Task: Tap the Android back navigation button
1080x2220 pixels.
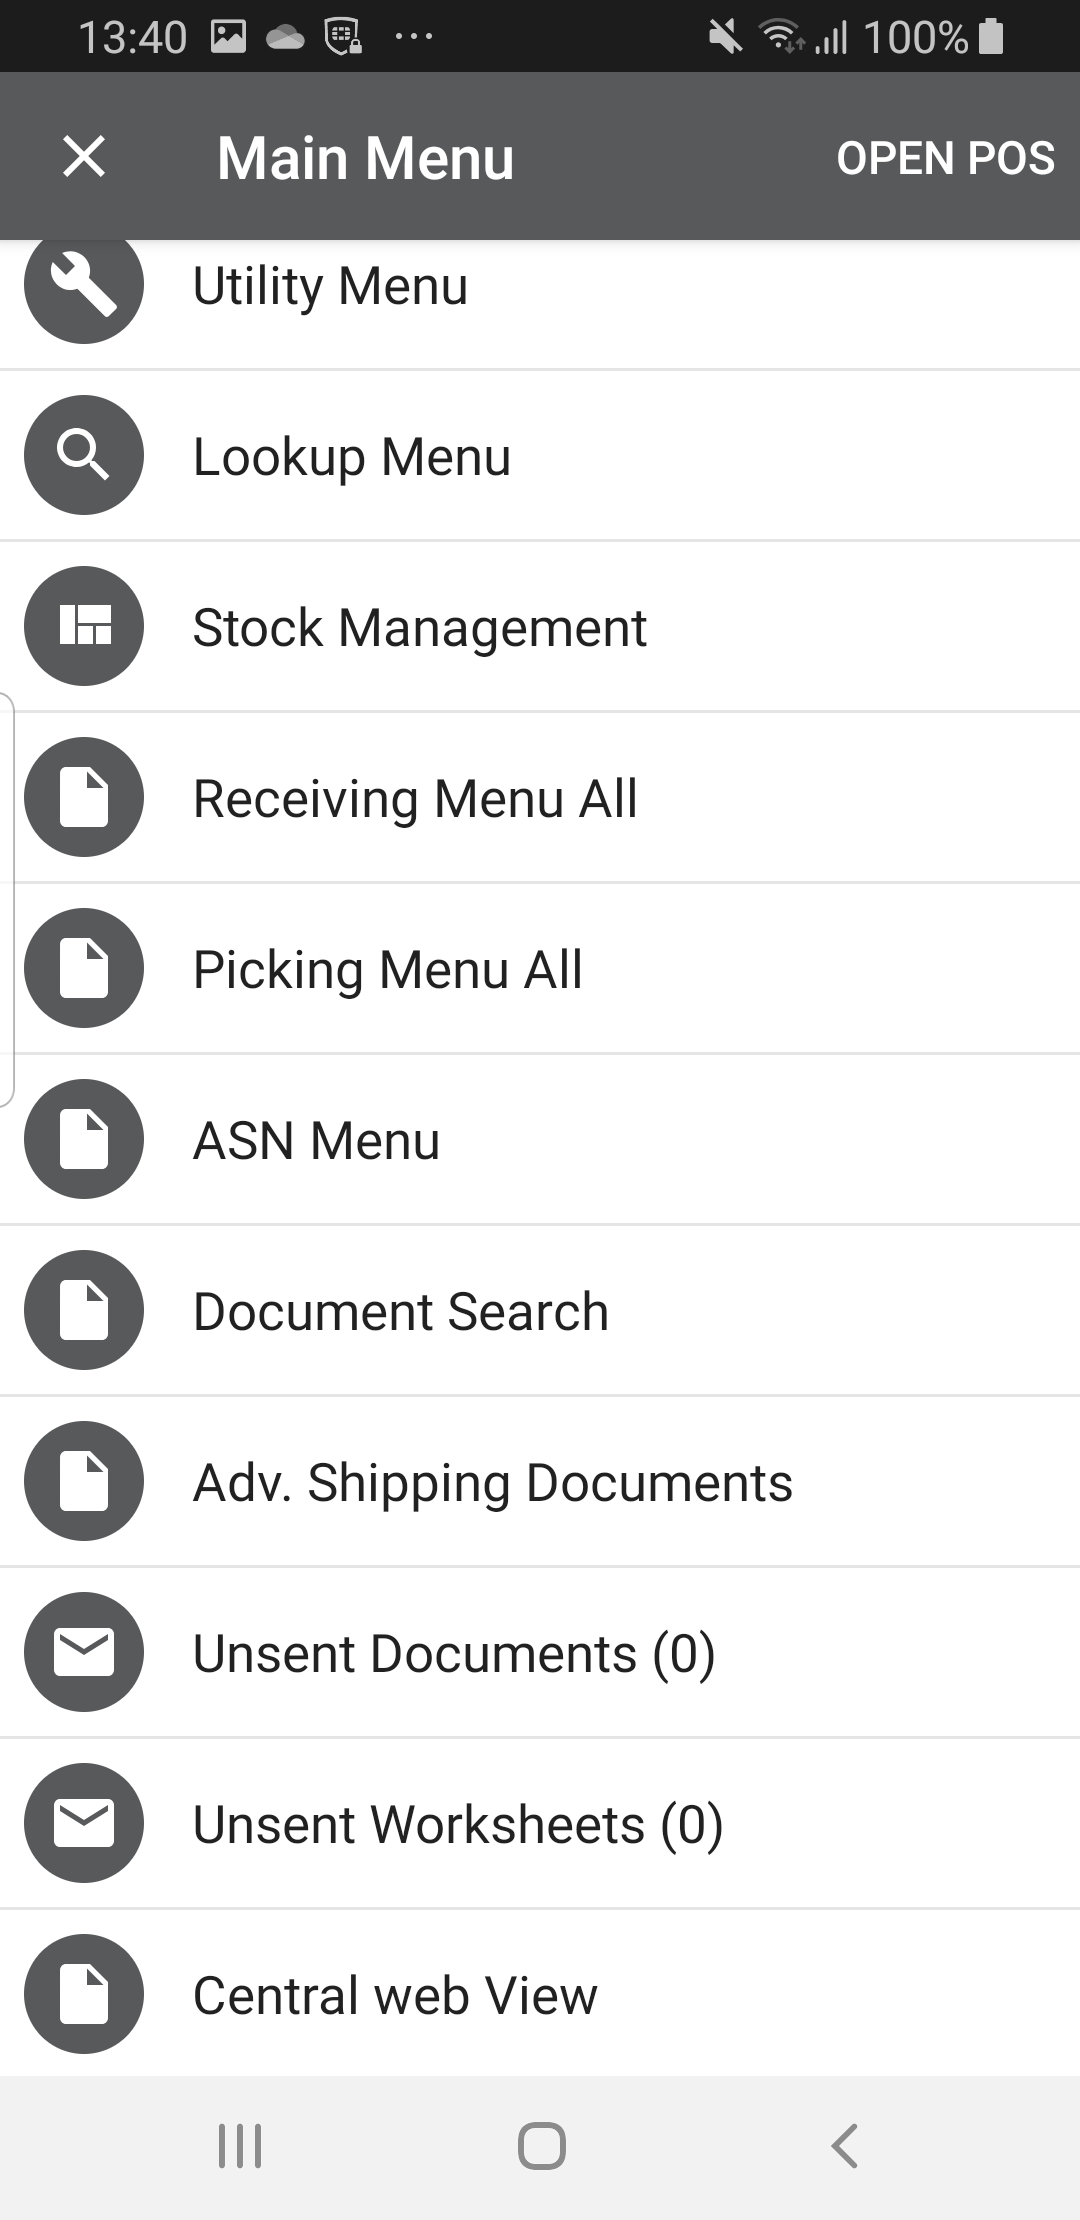Action: click(844, 2145)
